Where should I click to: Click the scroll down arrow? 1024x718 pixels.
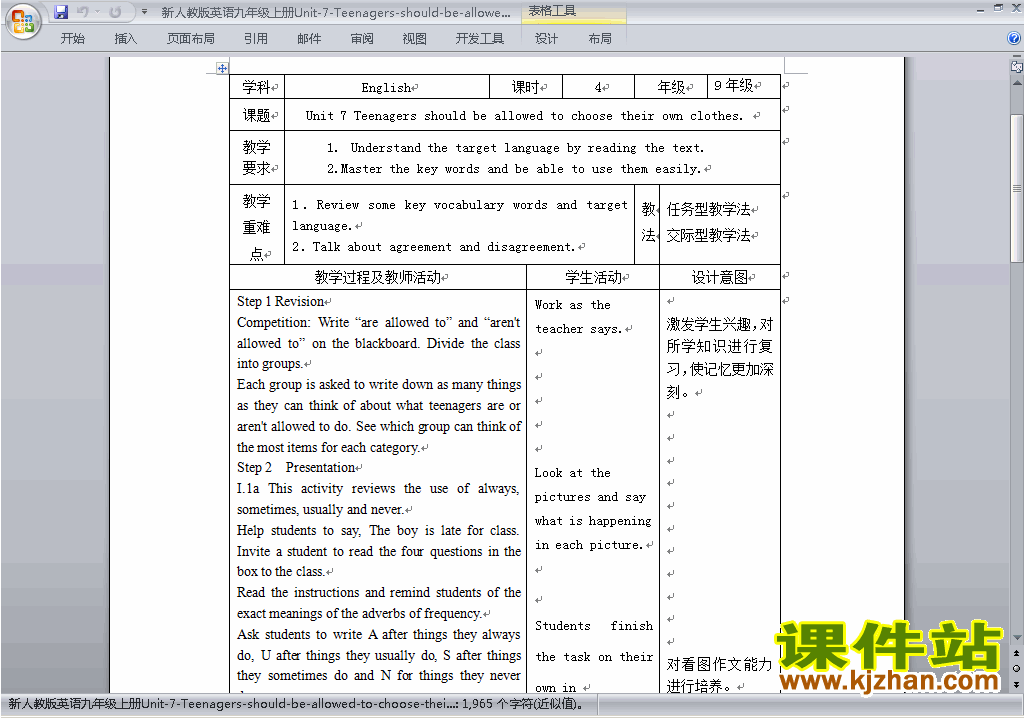1016,638
